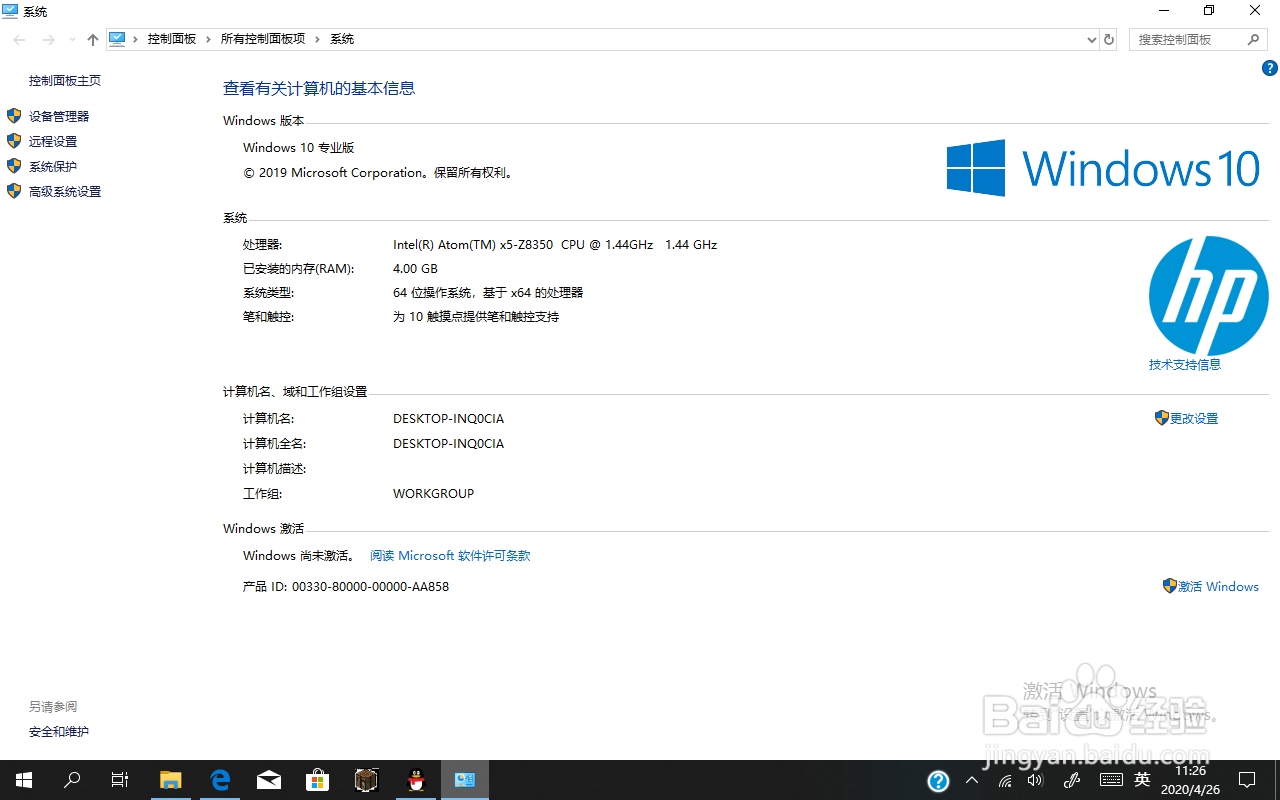Screen dimensions: 1280x800
Task: Open Advanced system settings (高级系统设置)
Action: 65,192
